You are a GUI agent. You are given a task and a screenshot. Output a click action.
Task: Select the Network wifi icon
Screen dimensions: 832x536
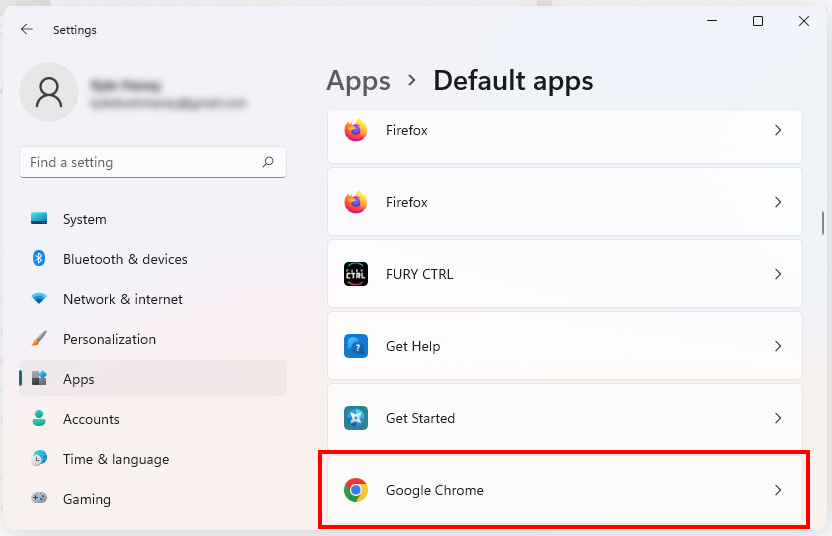[x=39, y=298]
